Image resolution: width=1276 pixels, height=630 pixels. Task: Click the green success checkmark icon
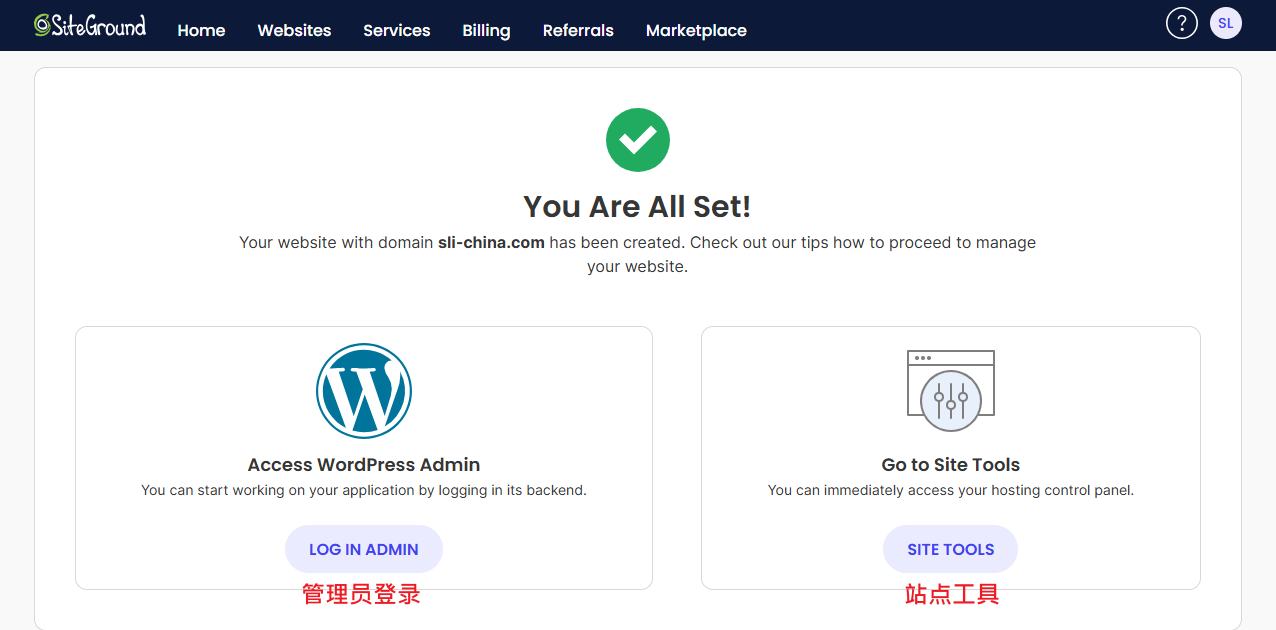tap(637, 140)
